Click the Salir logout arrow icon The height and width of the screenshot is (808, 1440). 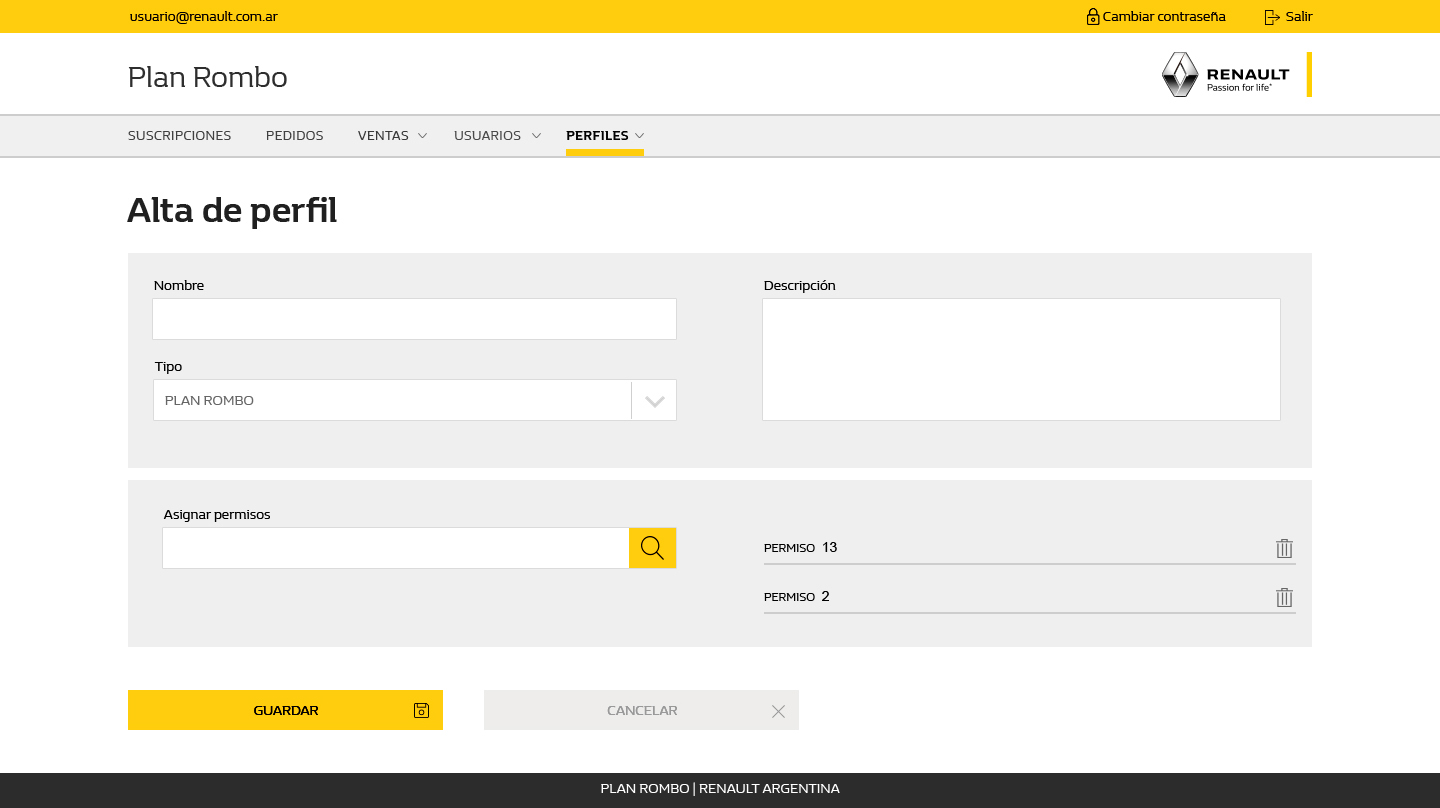pyautogui.click(x=1272, y=17)
